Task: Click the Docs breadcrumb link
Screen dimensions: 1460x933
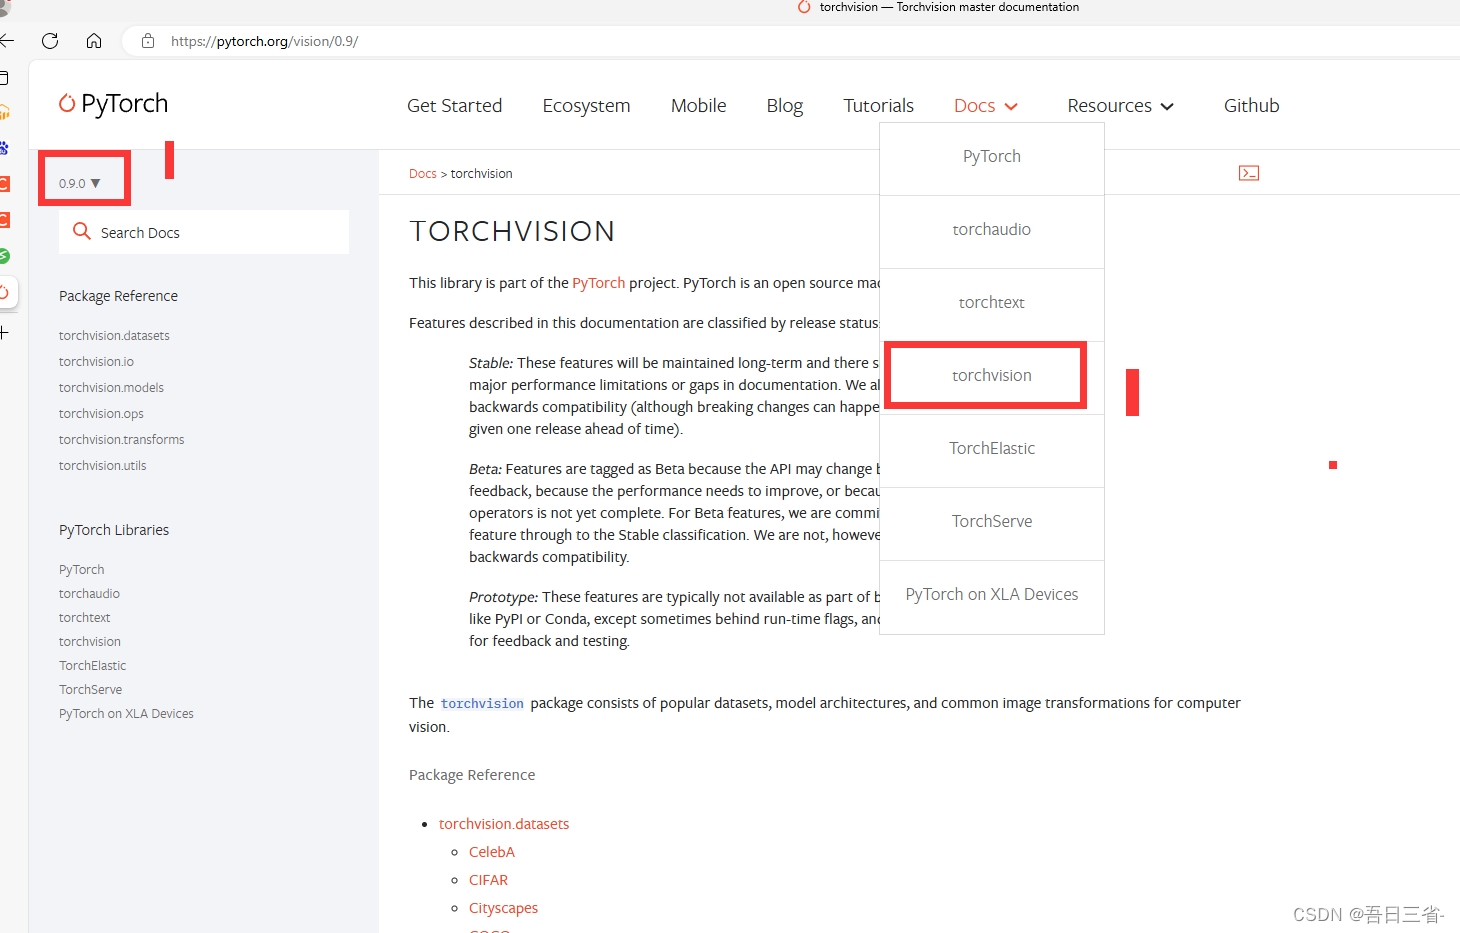Action: pos(423,174)
